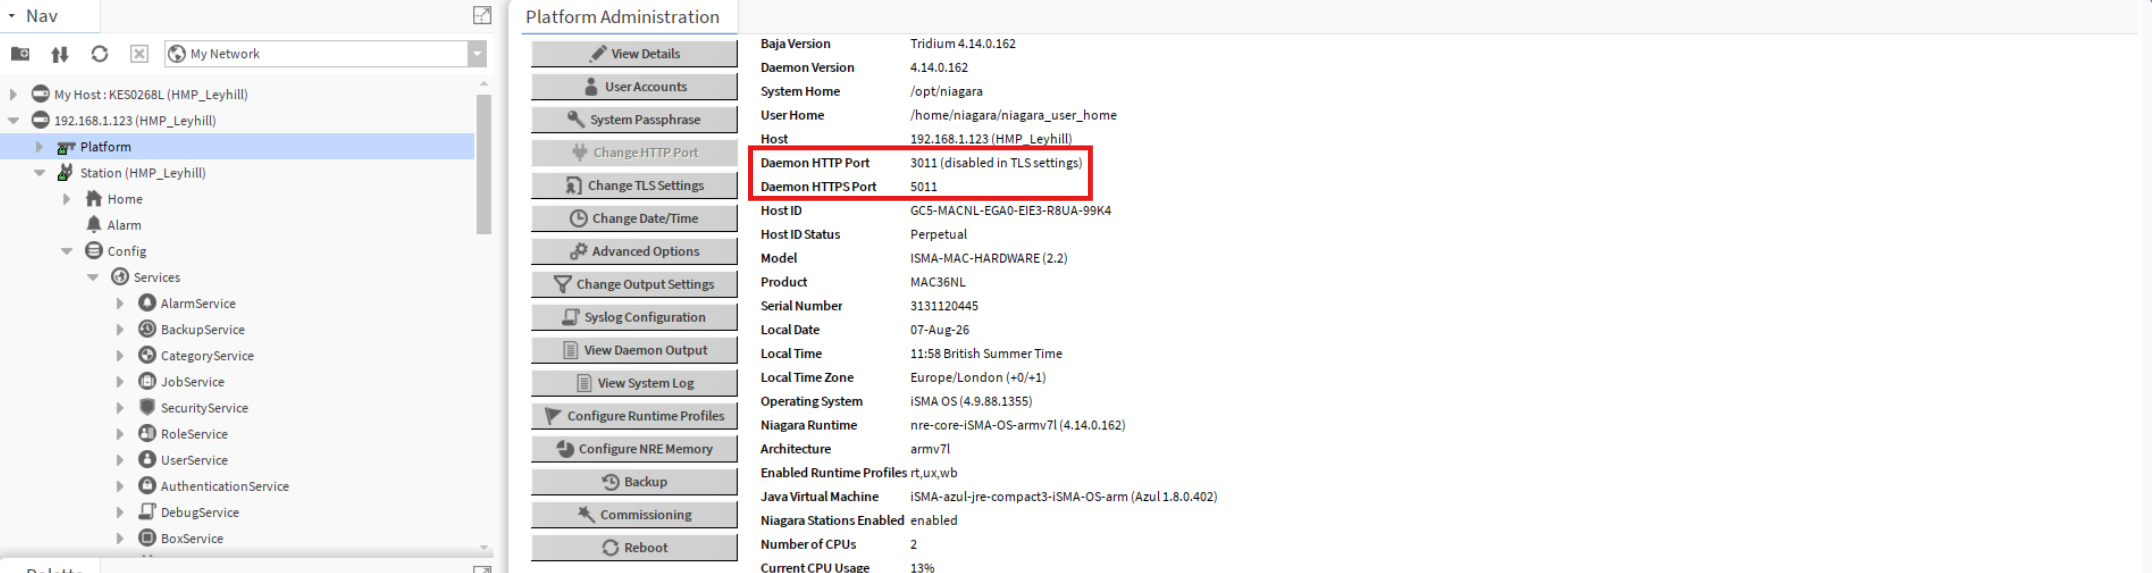Collapse the Station (HMP_Leyhill) node
The image size is (2152, 573).
point(39,172)
